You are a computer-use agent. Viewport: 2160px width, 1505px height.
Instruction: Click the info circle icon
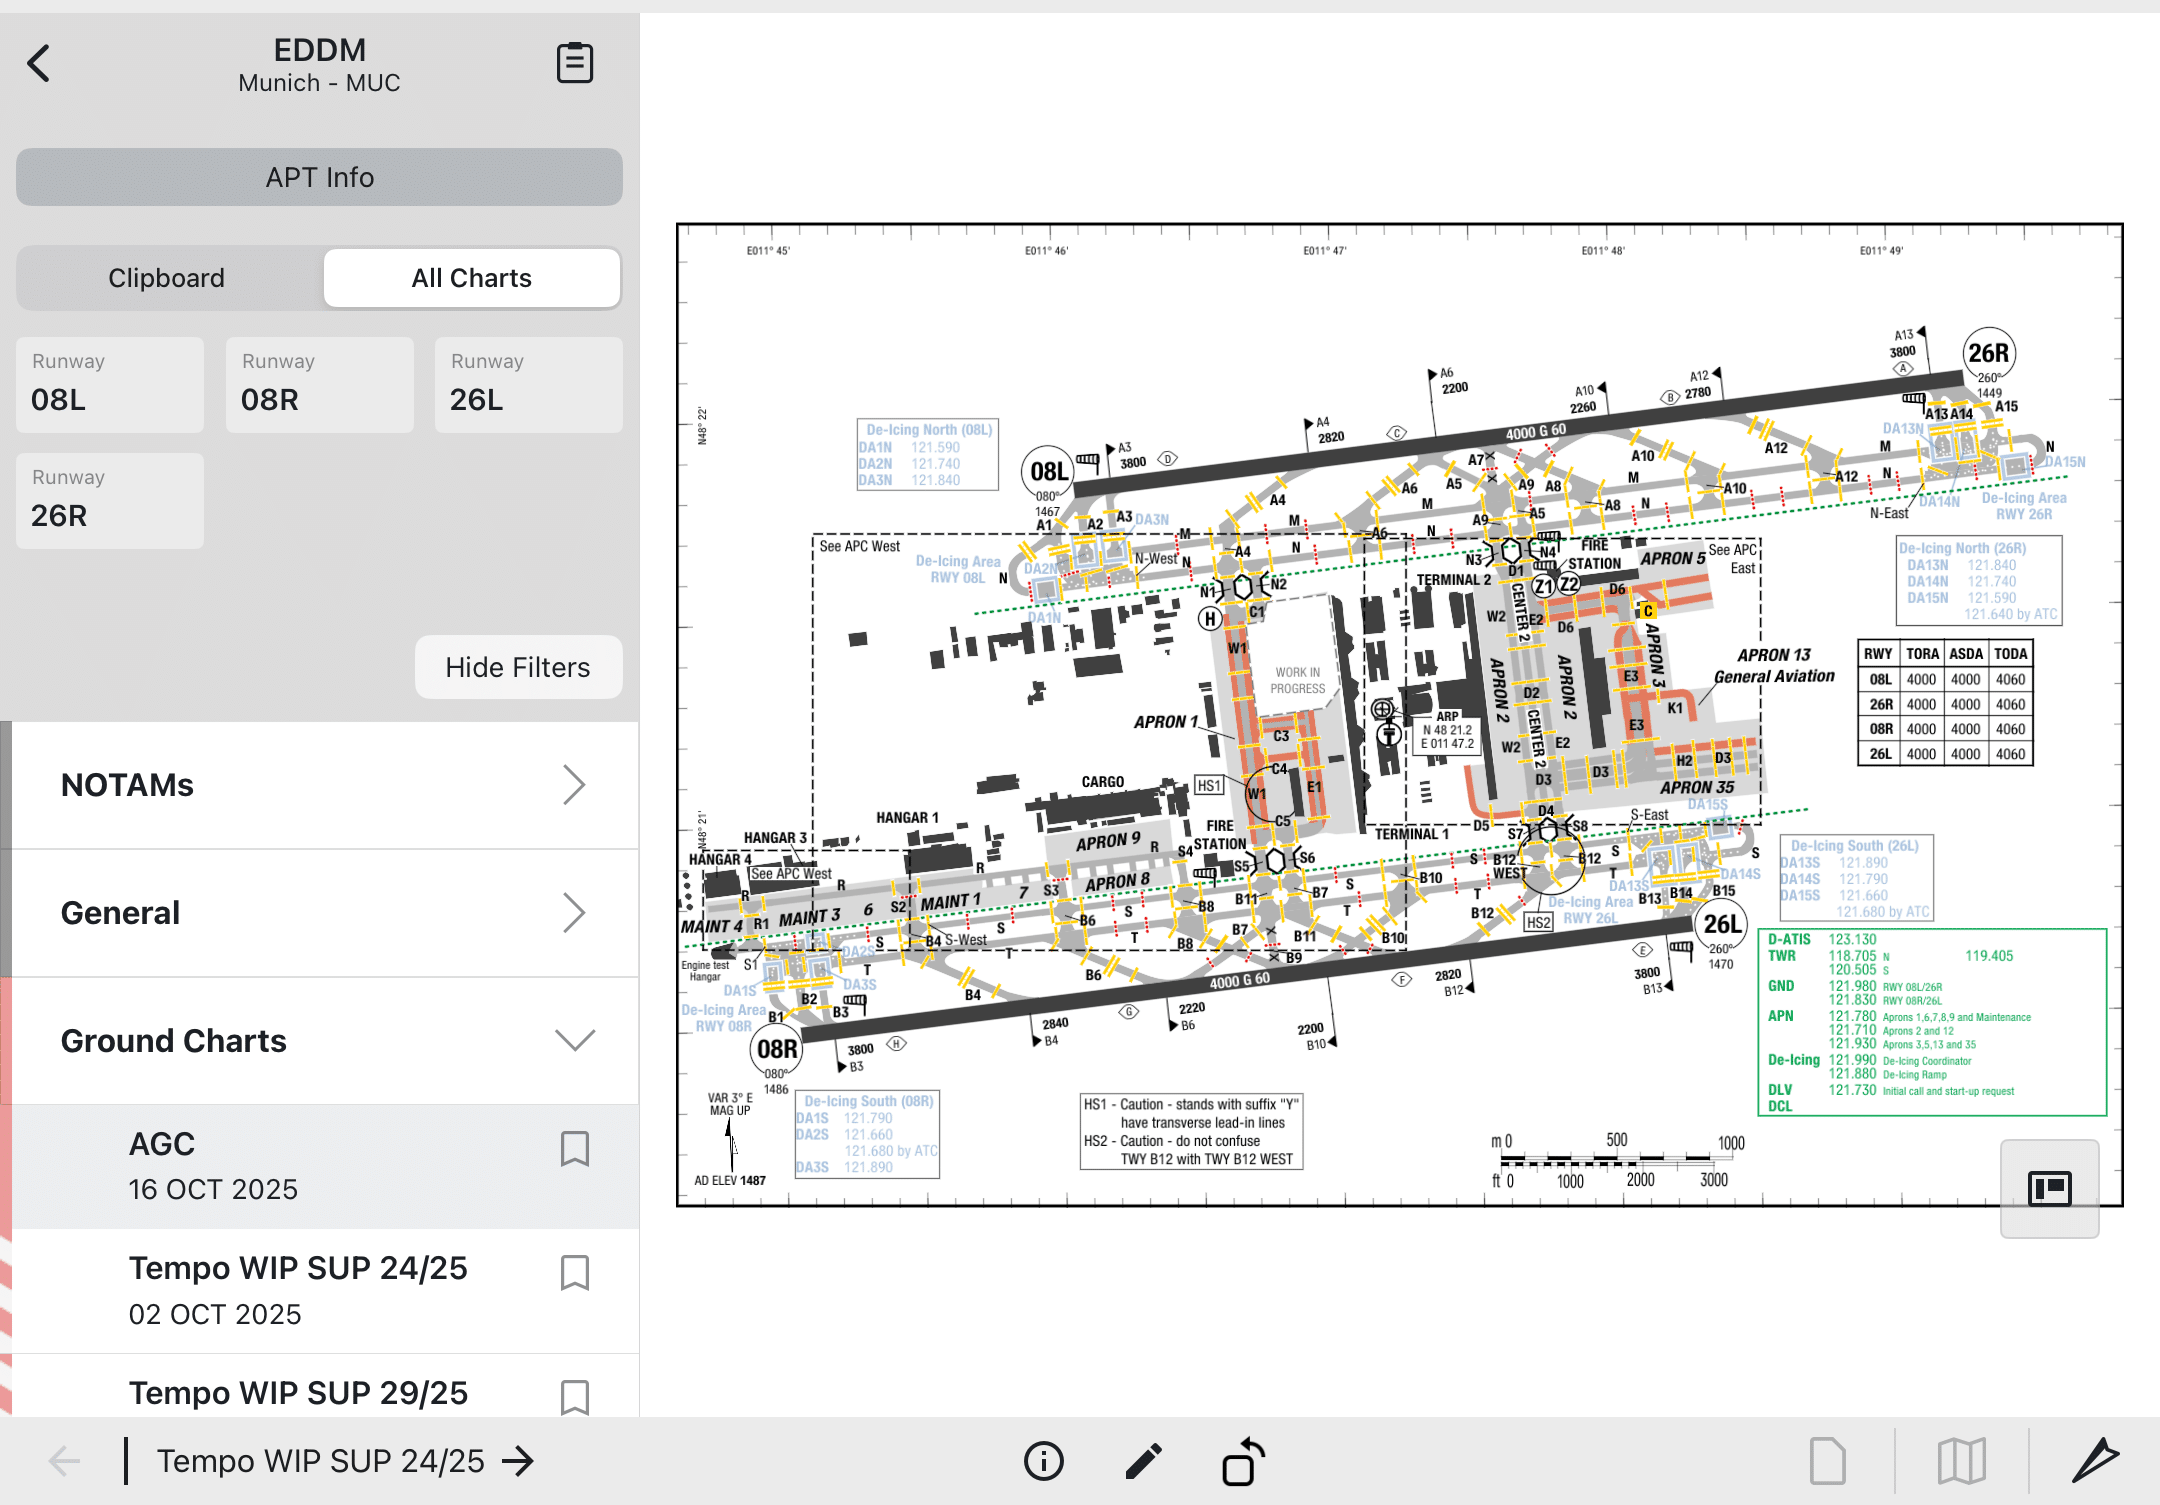1043,1461
